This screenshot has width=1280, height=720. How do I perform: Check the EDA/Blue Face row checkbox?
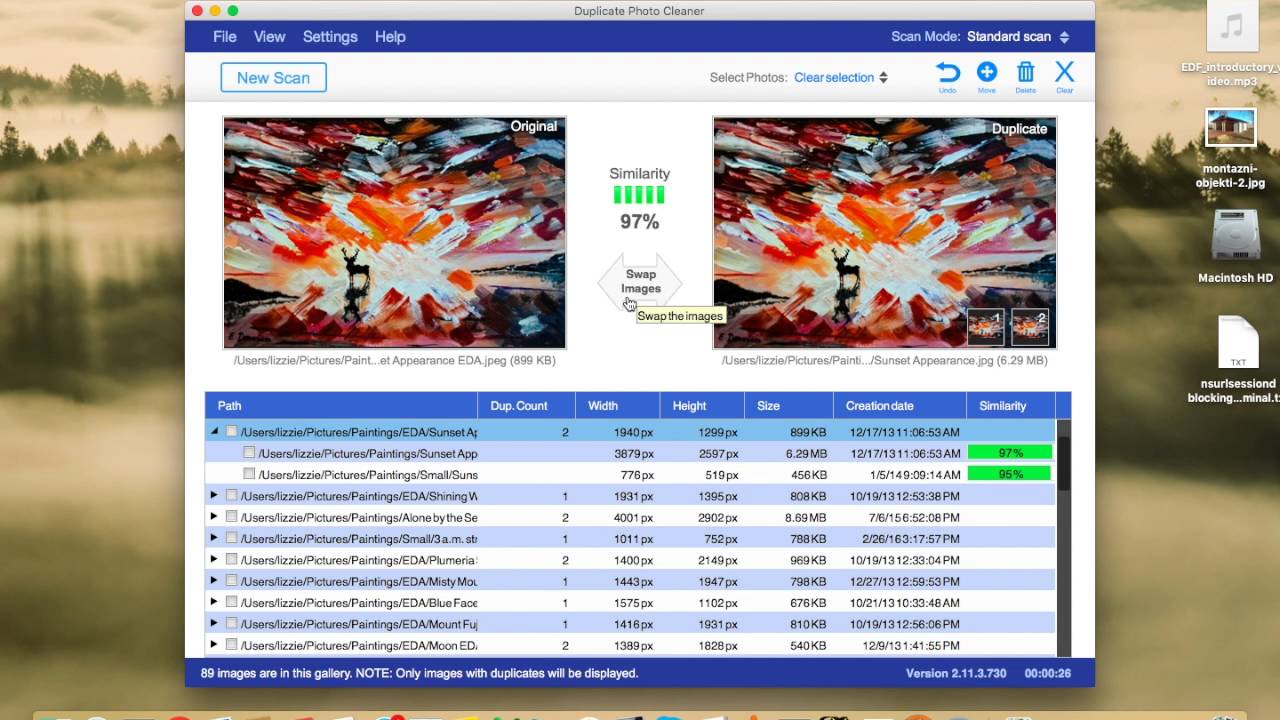[232, 602]
